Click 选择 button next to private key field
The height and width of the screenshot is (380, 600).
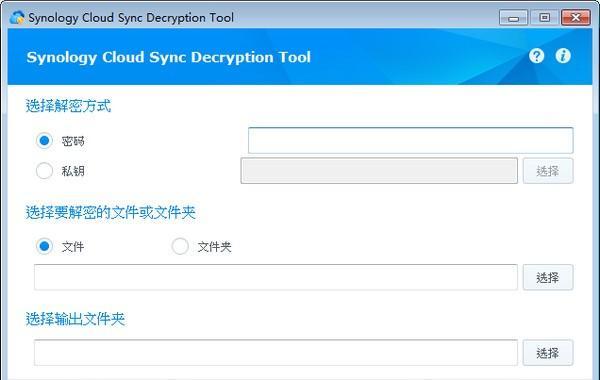[x=548, y=171]
